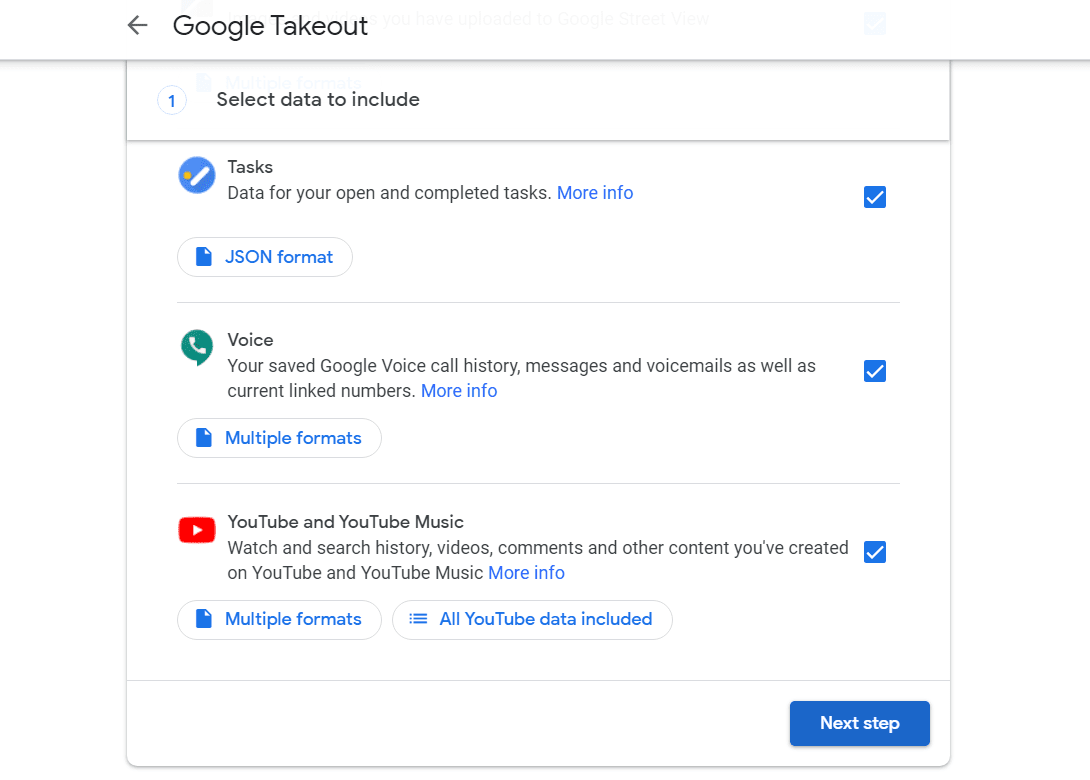1090x780 pixels.
Task: Click the list icon on All YouTube data included
Action: tap(418, 619)
